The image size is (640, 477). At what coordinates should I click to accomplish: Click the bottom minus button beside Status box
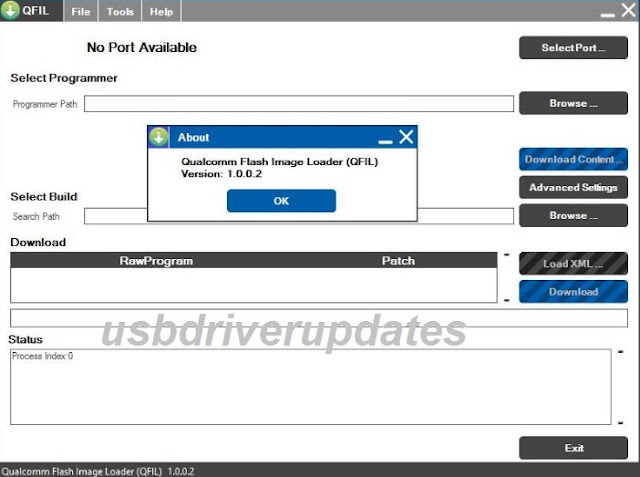(620, 423)
